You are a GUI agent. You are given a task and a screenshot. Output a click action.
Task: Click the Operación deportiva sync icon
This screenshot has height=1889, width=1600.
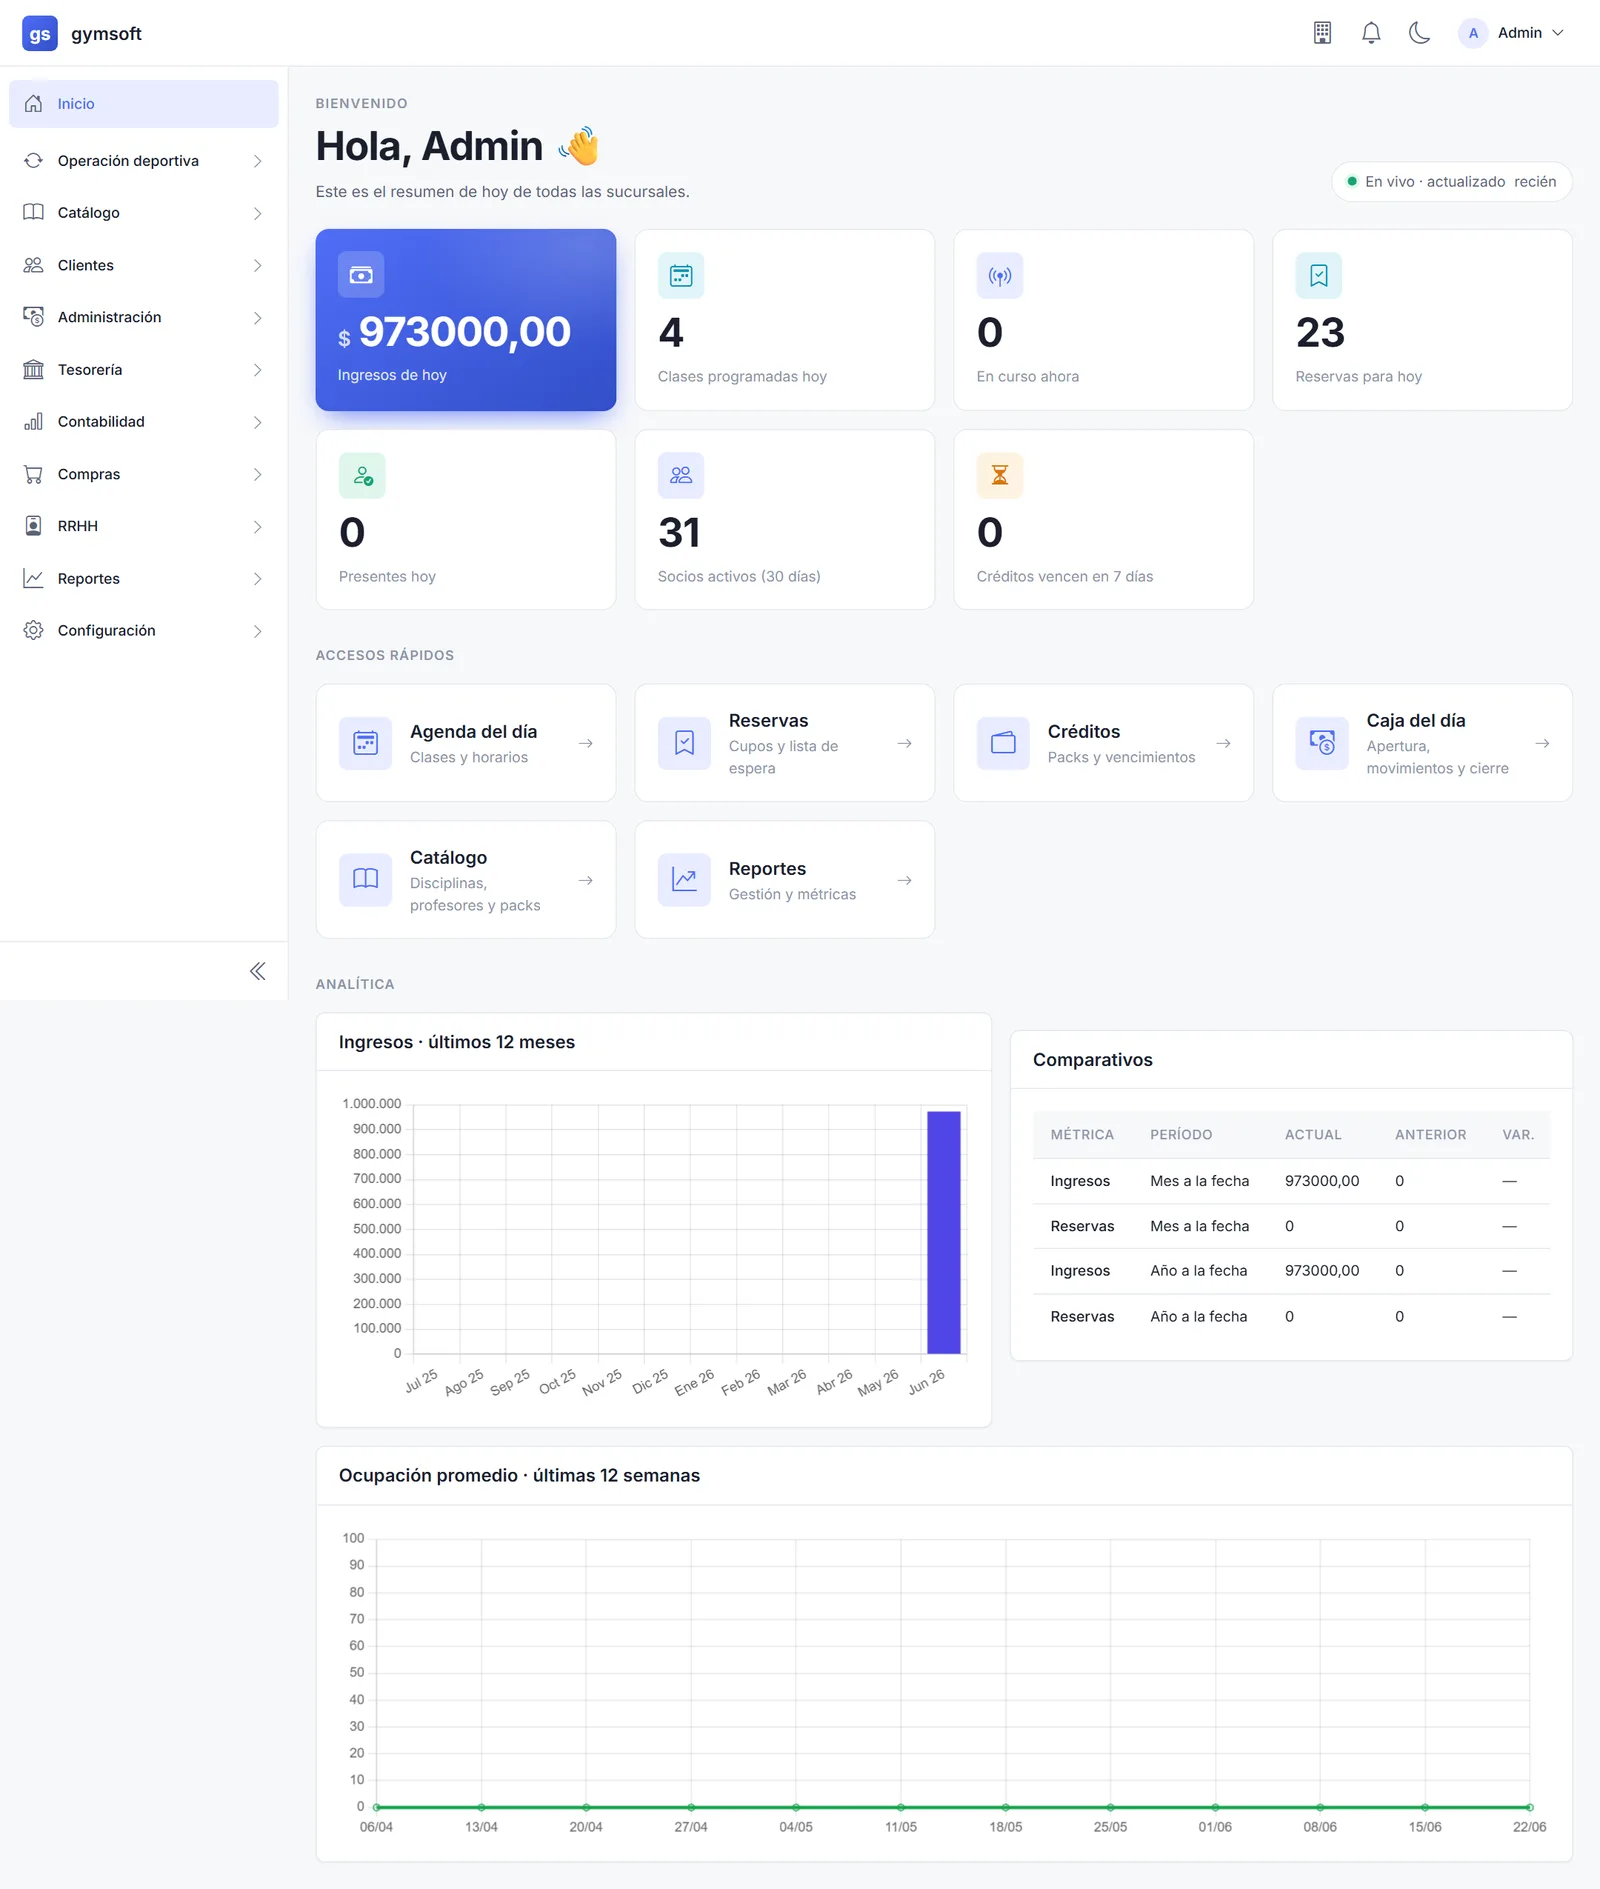pos(33,161)
